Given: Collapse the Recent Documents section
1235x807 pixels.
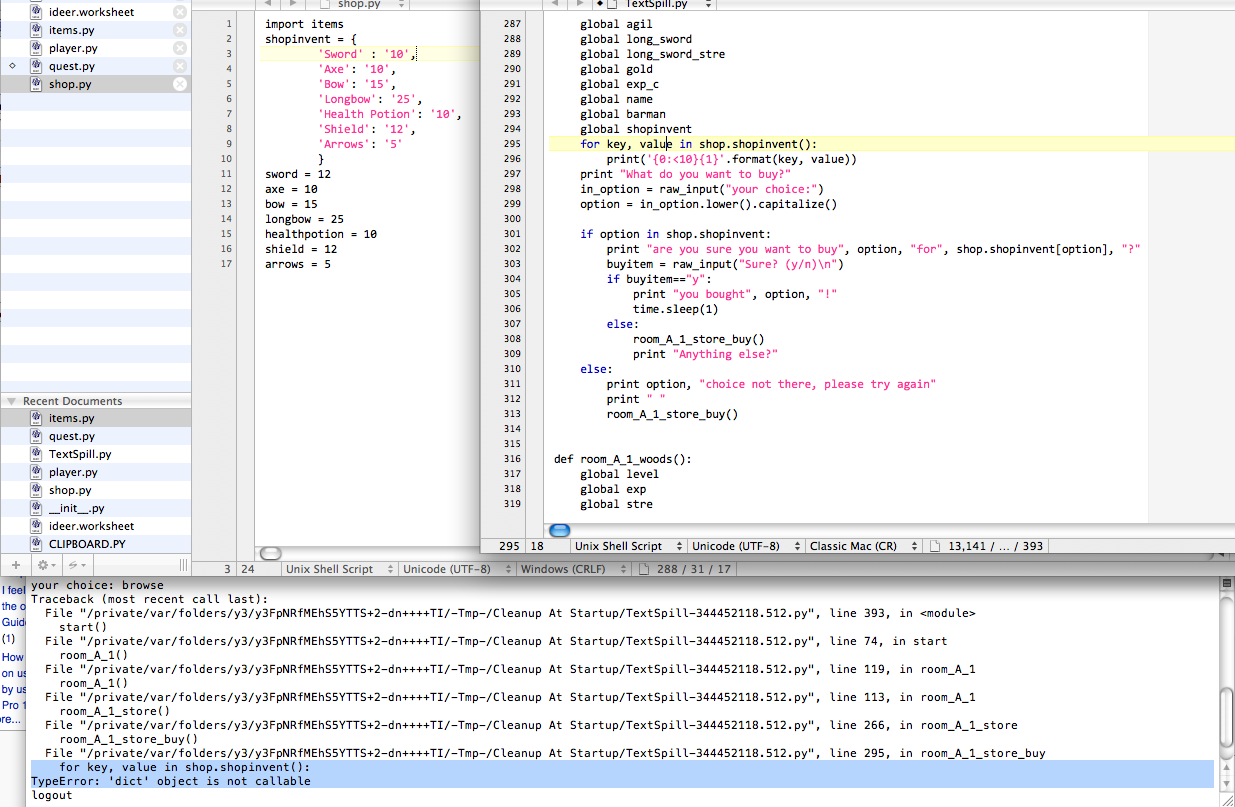Looking at the screenshot, I should click(11, 401).
